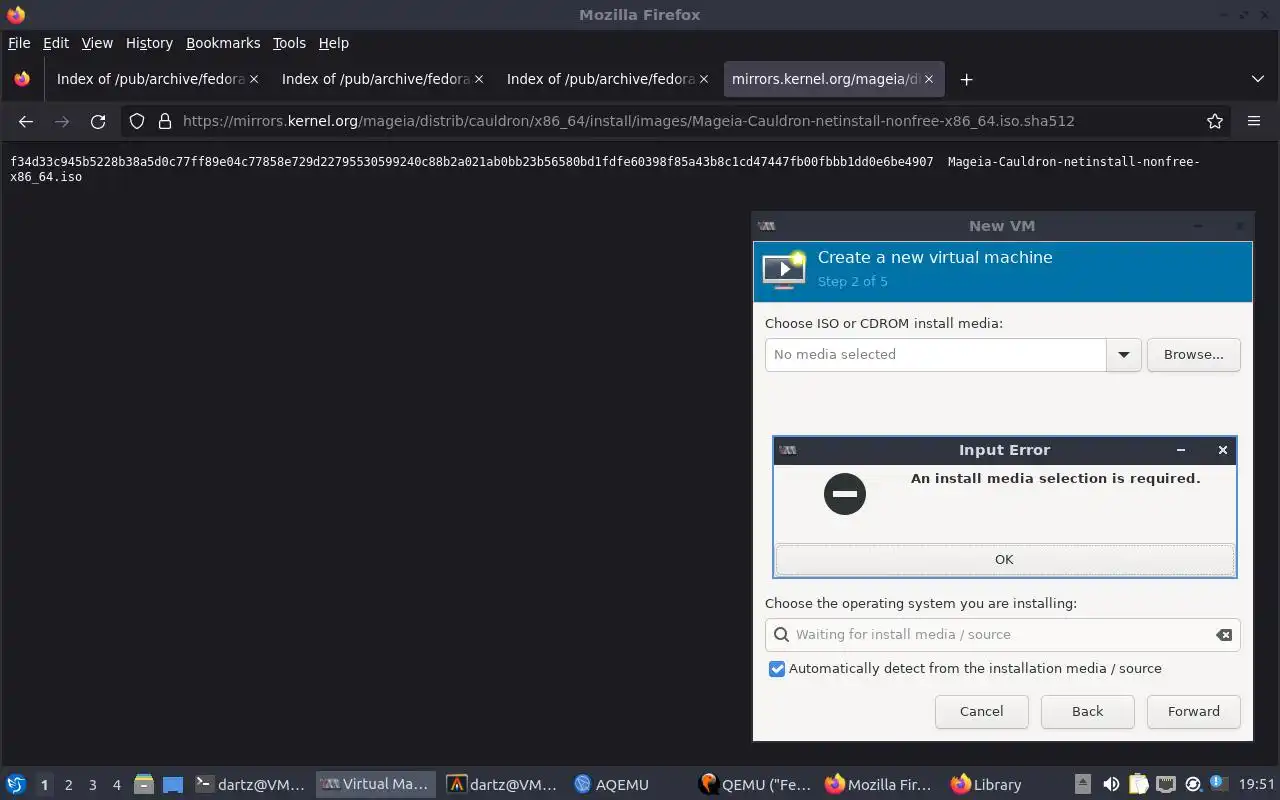
Task: Switch to Mozilla Firefox taskbar entry
Action: 882,785
